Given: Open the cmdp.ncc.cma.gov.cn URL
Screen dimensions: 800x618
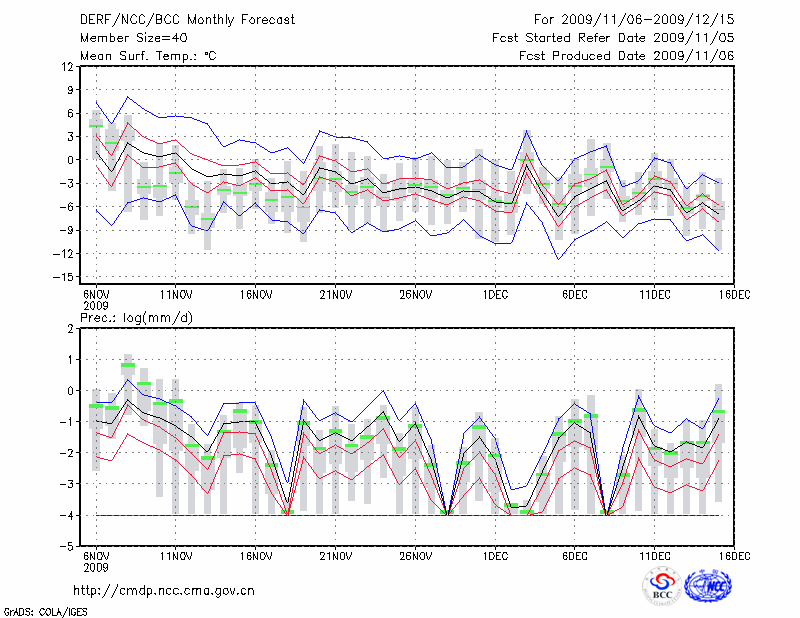Looking at the screenshot, I should tap(164, 590).
